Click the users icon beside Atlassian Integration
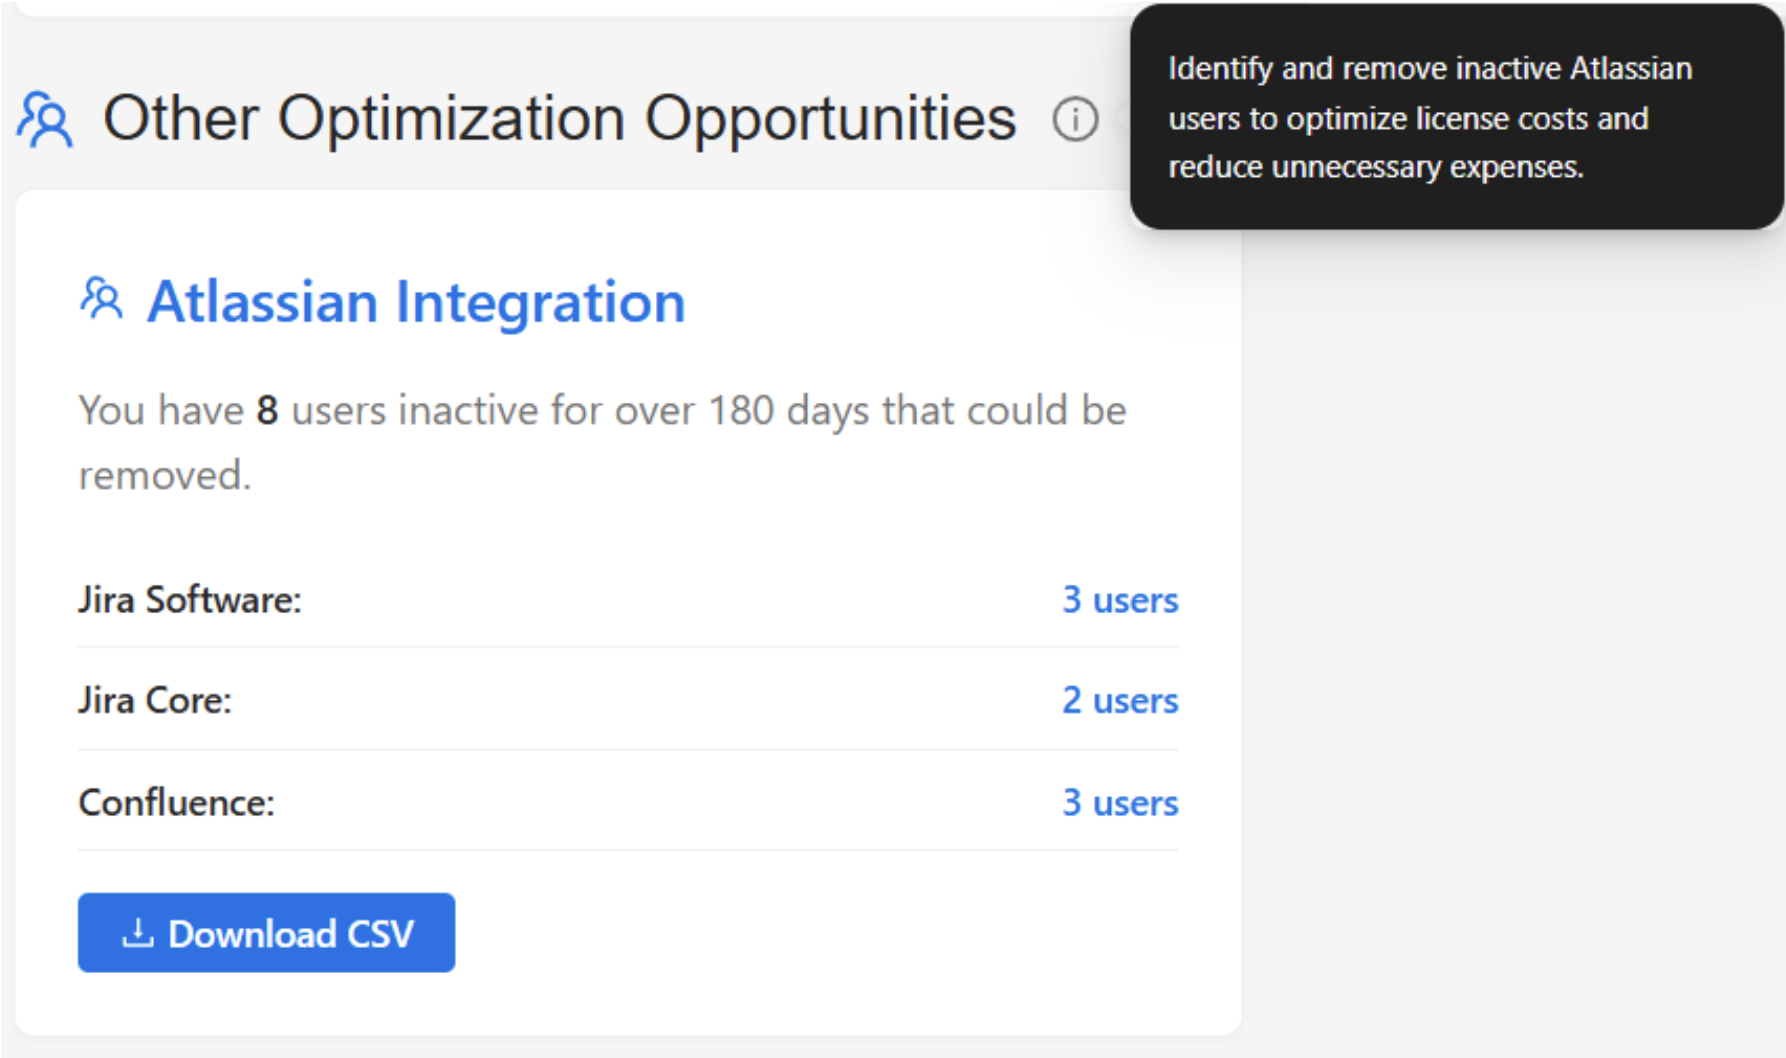 101,299
